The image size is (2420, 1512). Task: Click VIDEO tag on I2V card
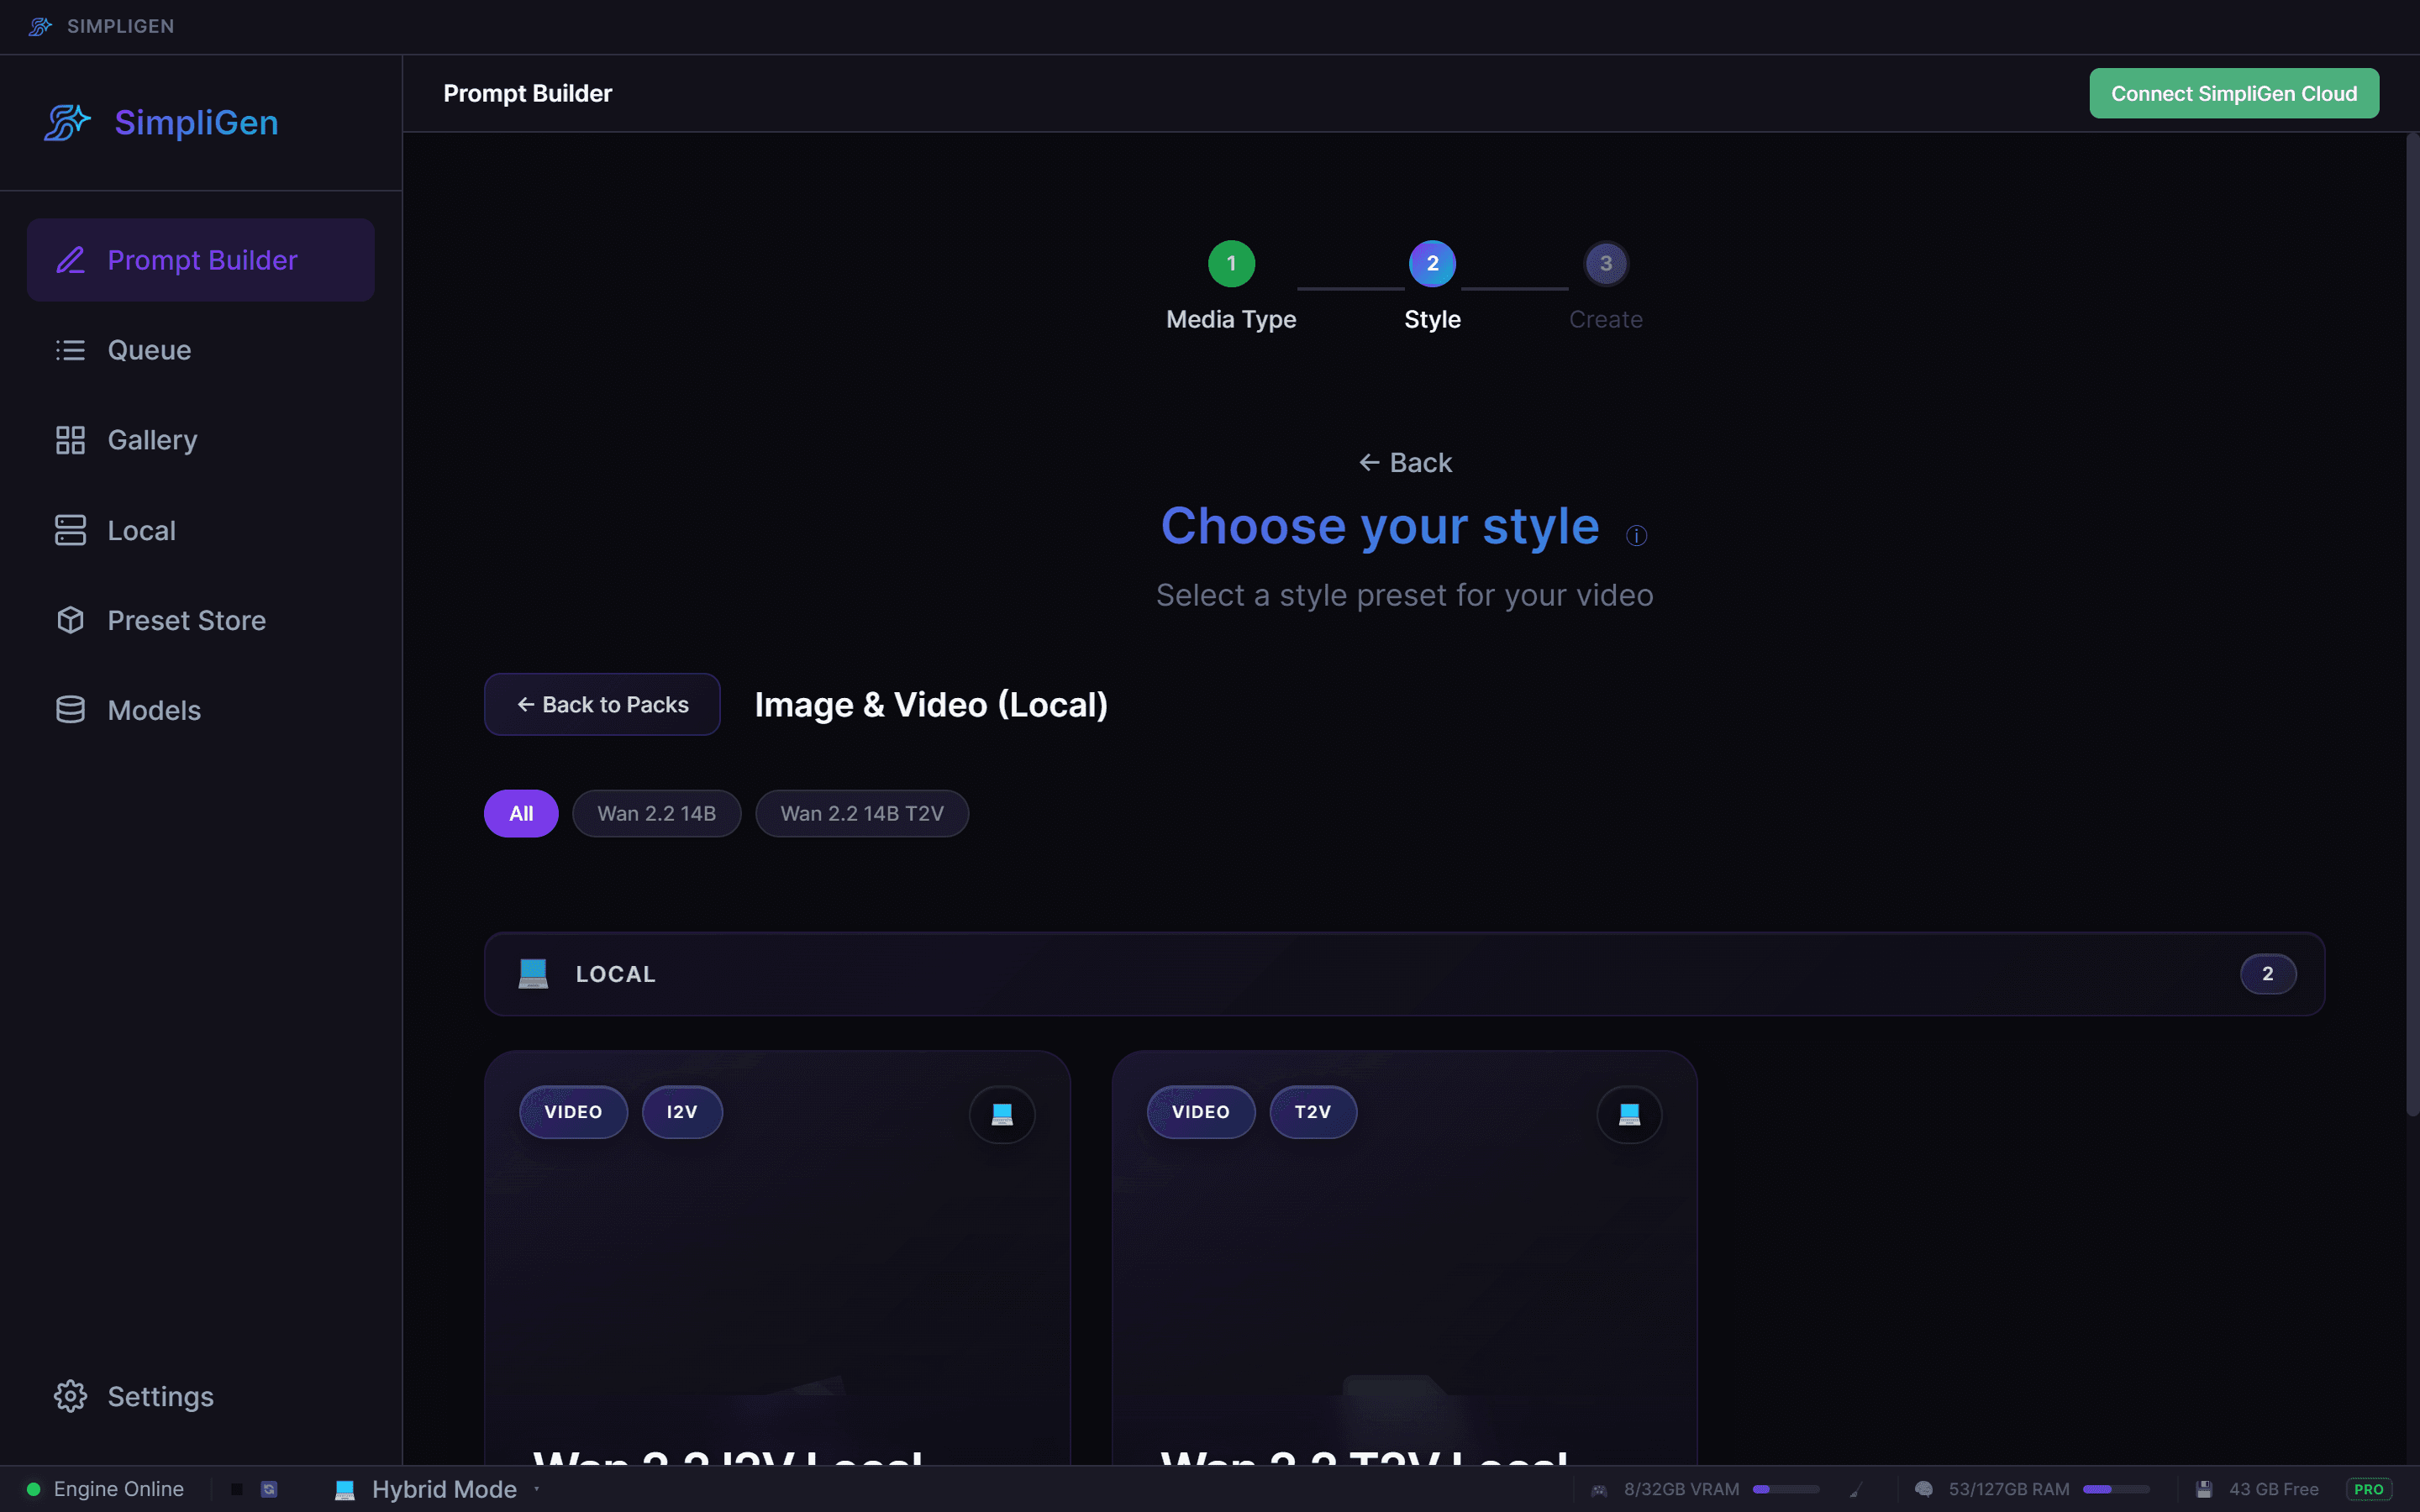pyautogui.click(x=573, y=1112)
